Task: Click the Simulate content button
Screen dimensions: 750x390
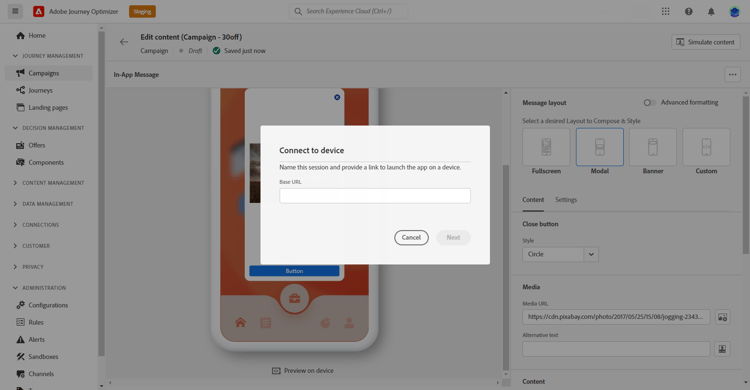Action: click(706, 42)
